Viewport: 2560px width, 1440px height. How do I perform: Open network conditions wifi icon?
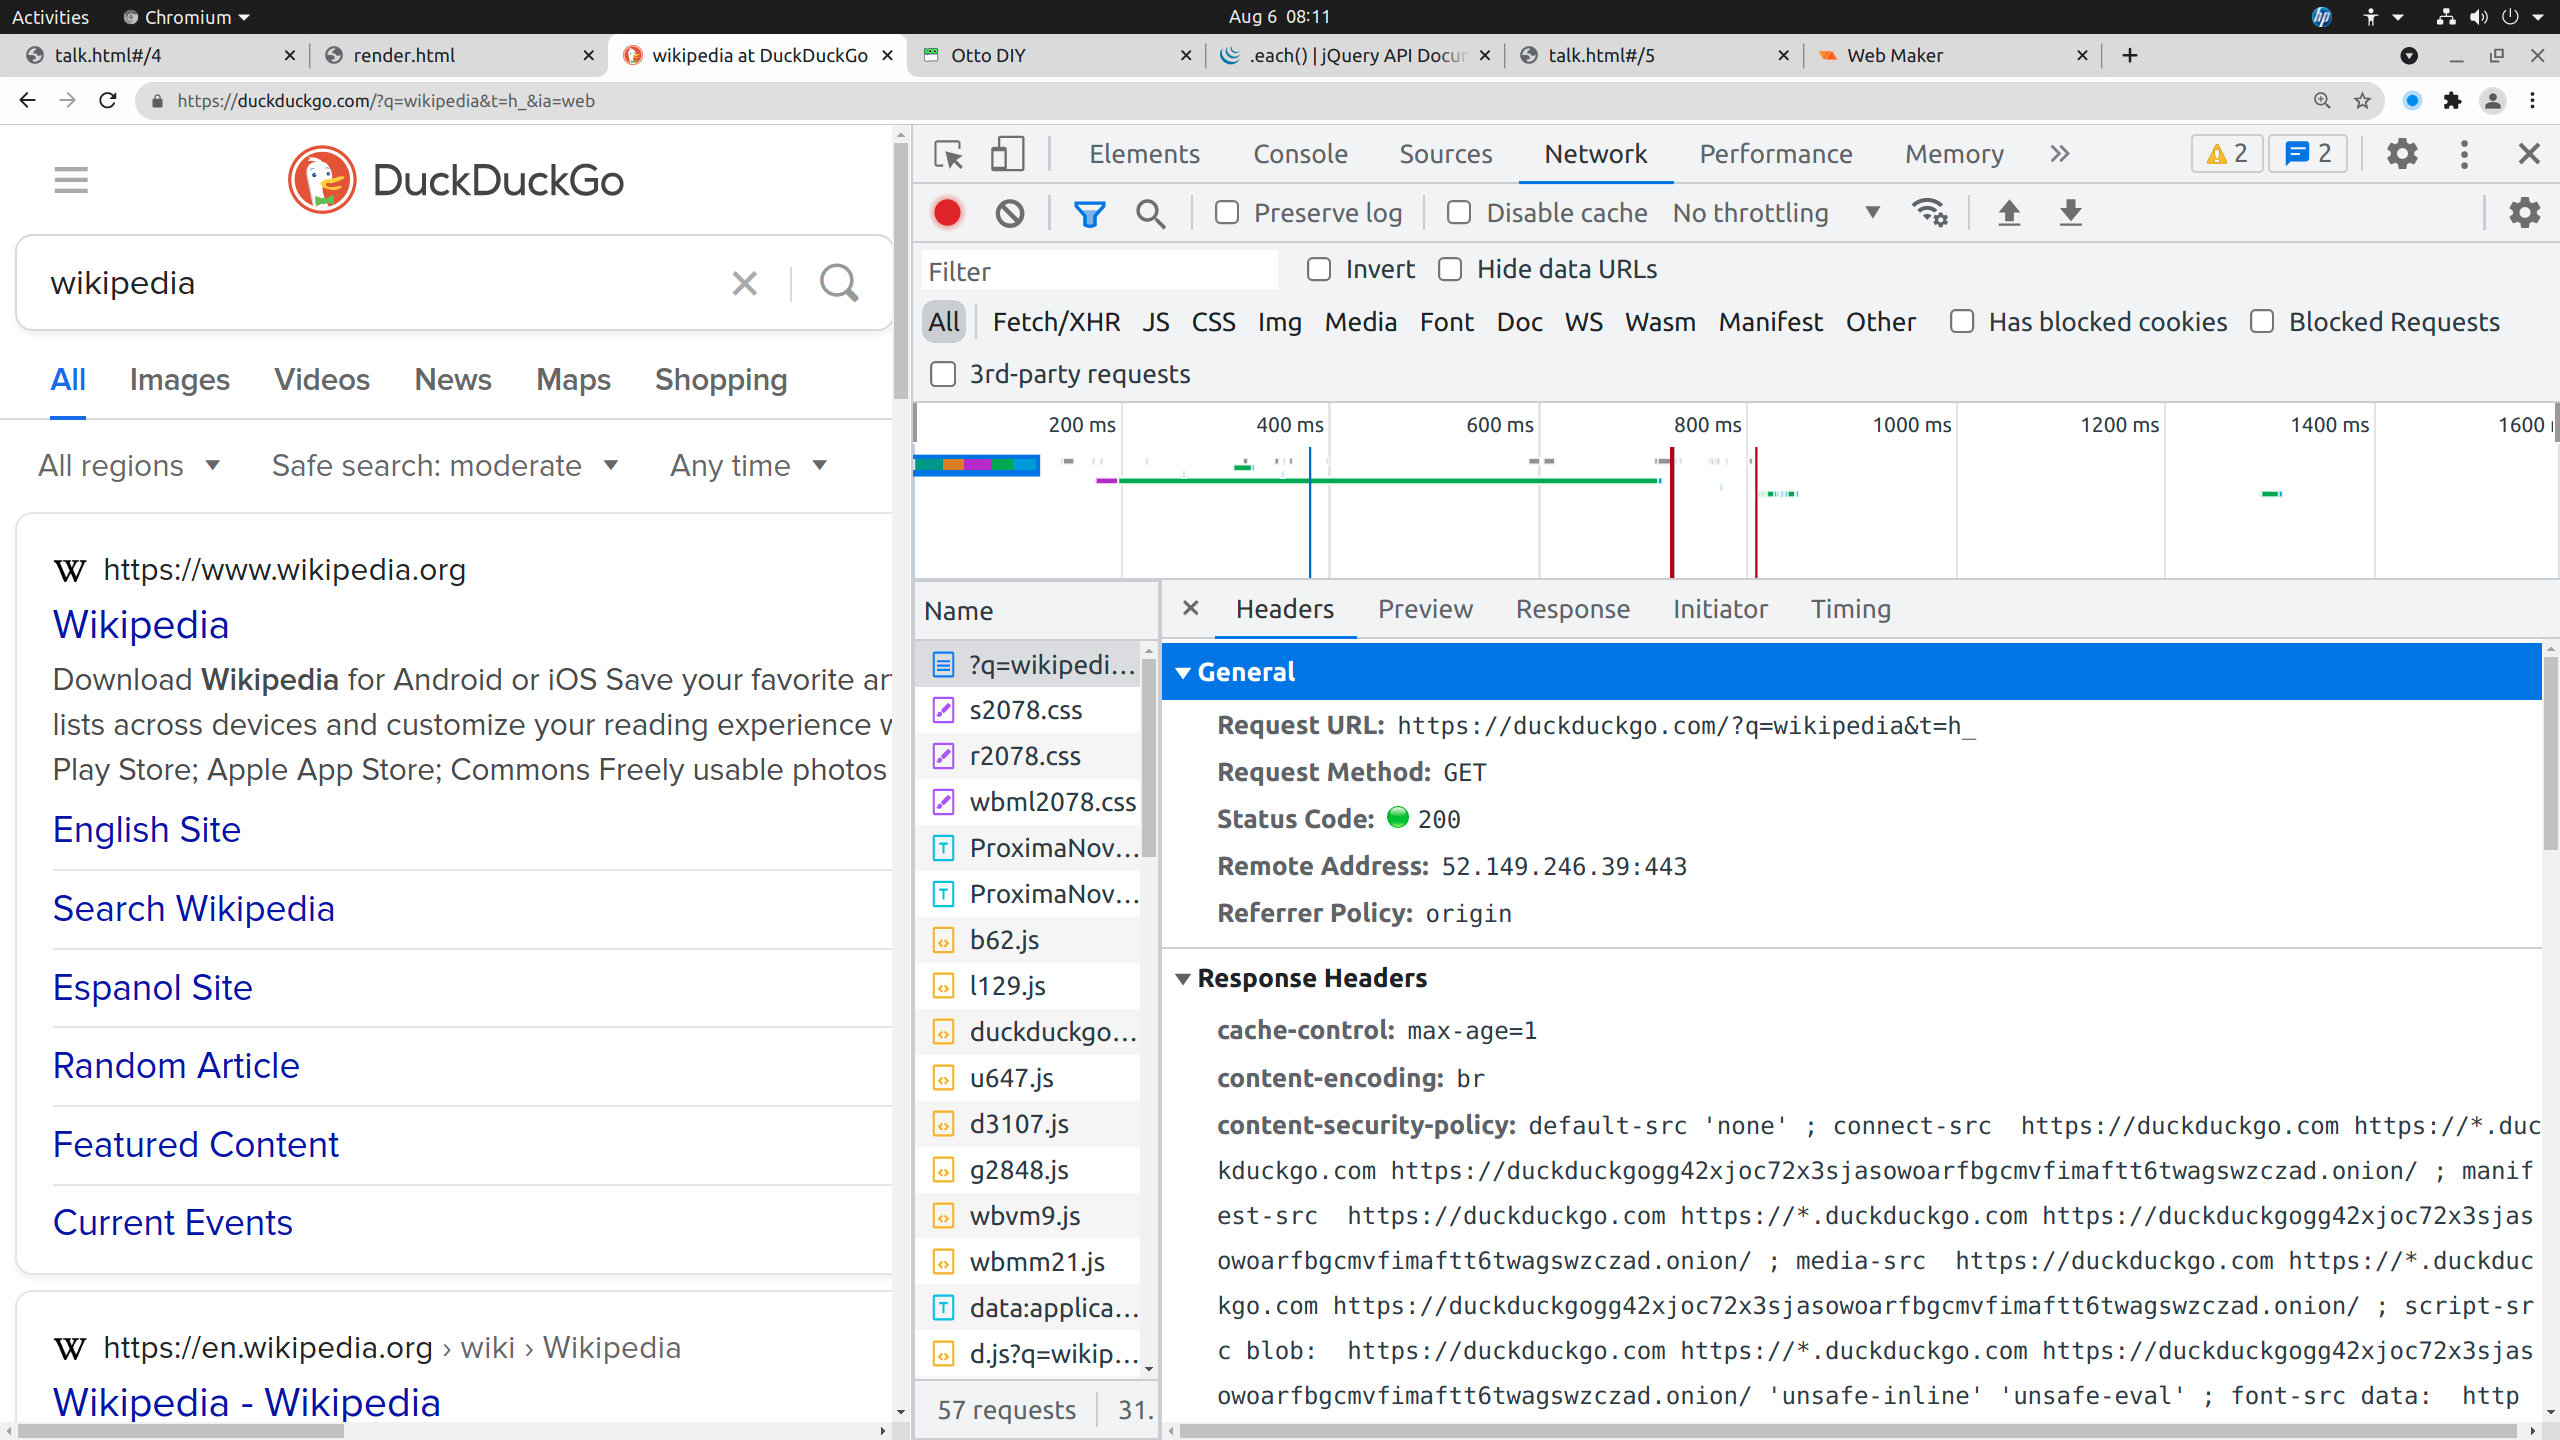1929,213
